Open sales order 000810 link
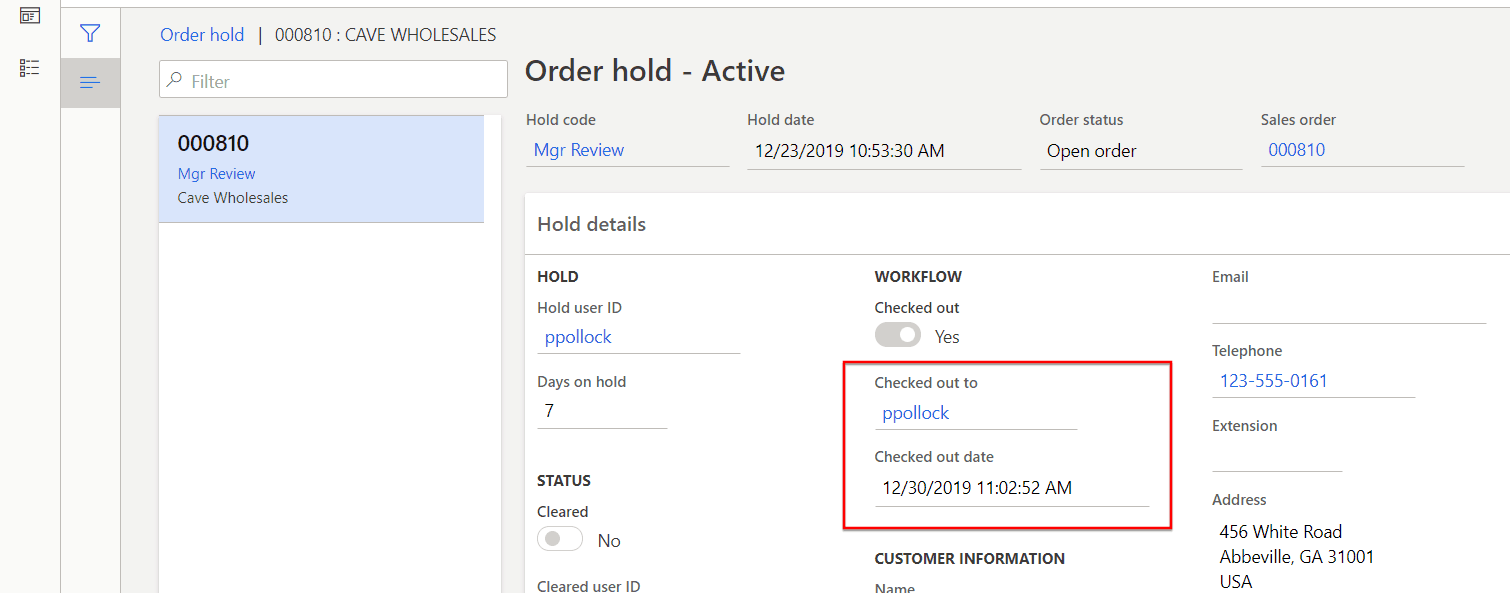 pos(1297,150)
